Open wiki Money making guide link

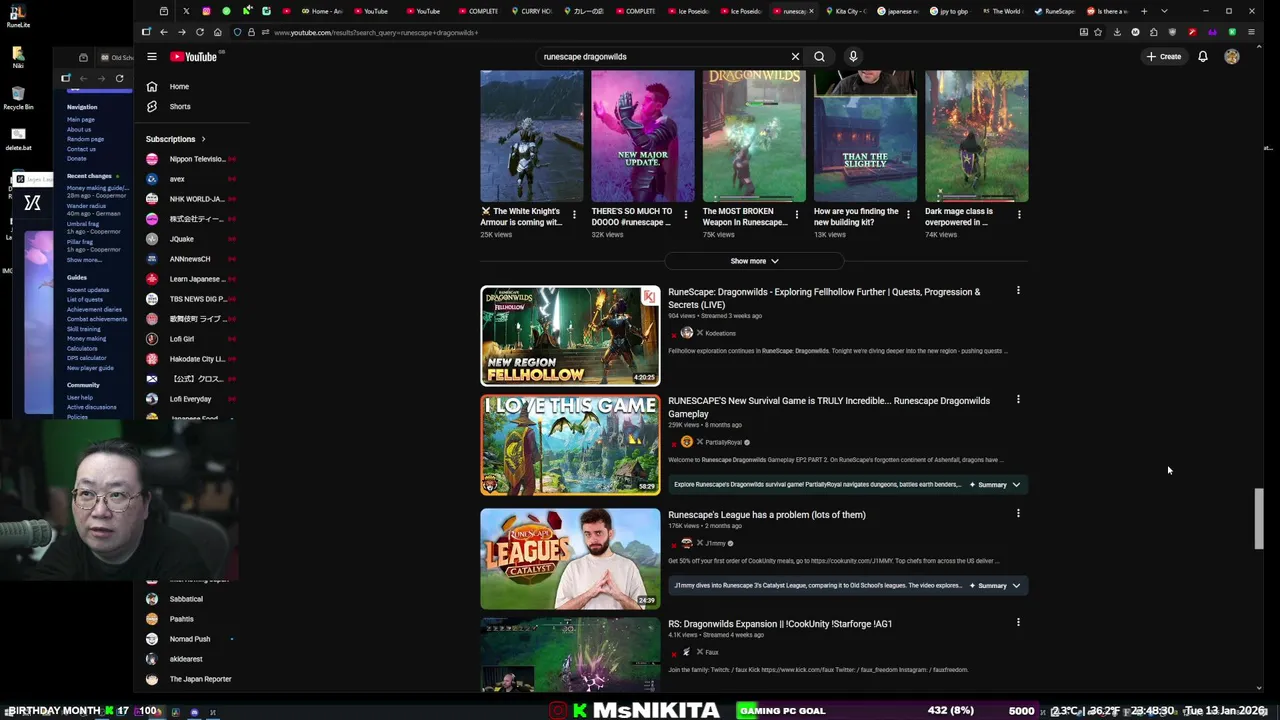pyautogui.click(x=97, y=188)
